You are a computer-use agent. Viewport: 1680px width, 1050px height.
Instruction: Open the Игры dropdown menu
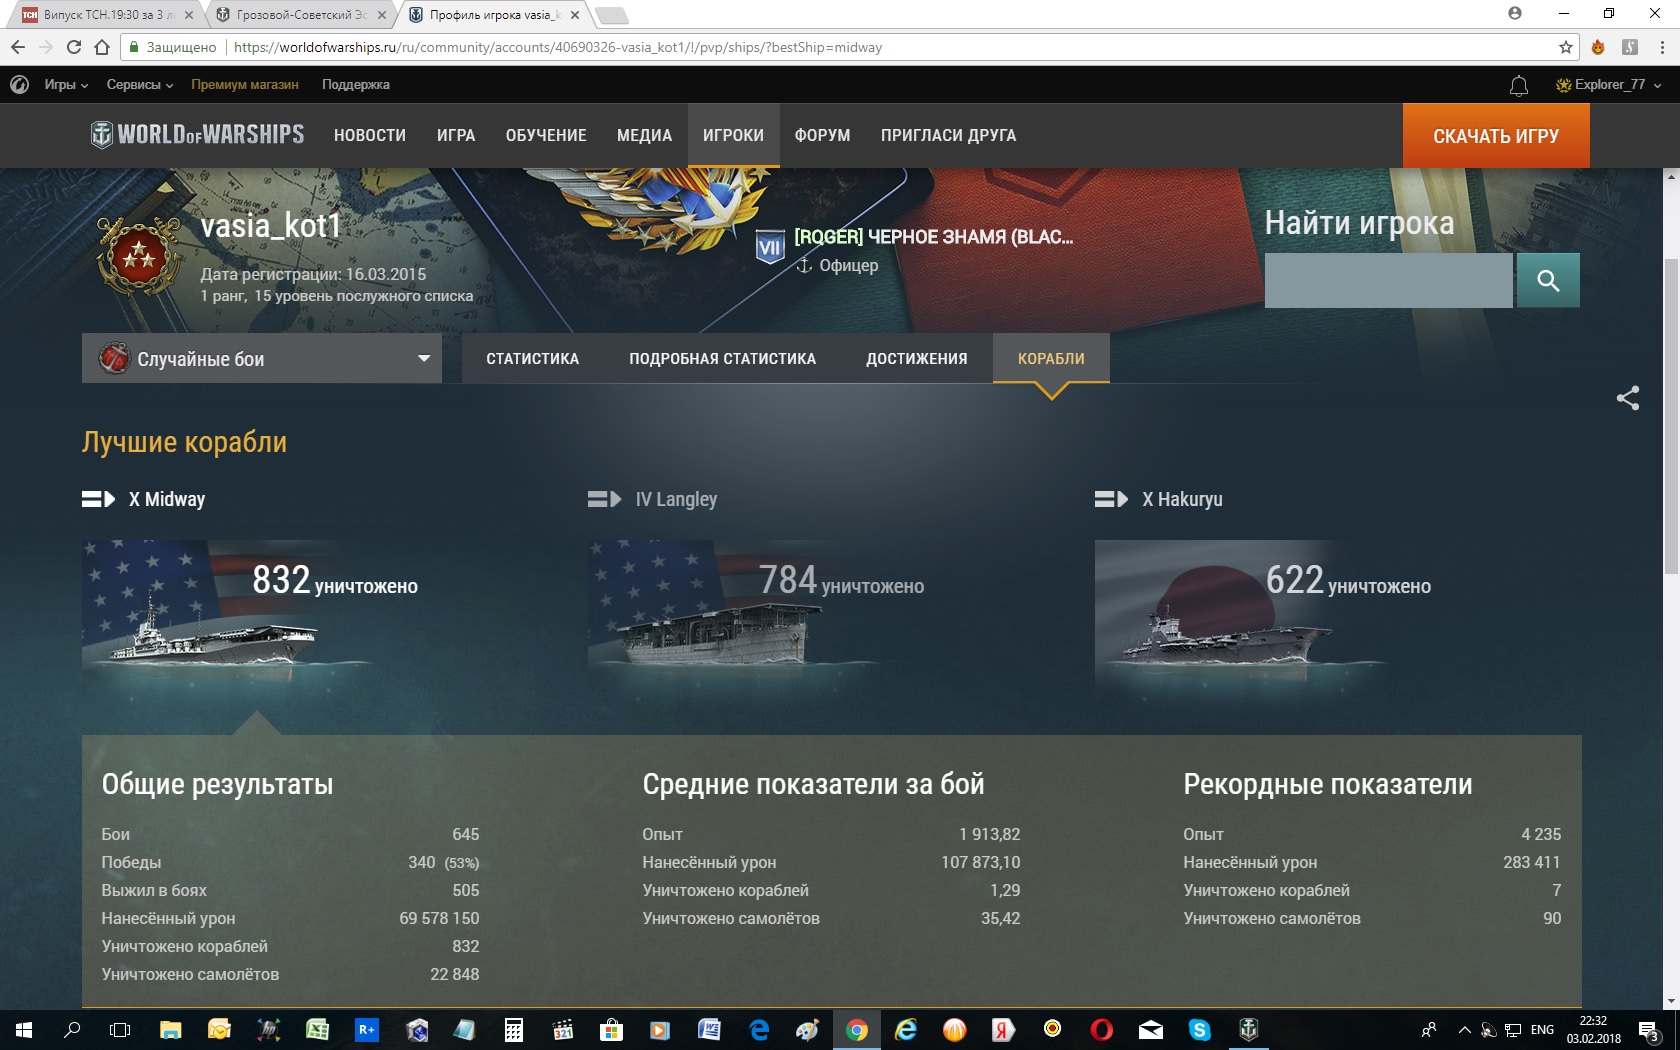pyautogui.click(x=66, y=85)
